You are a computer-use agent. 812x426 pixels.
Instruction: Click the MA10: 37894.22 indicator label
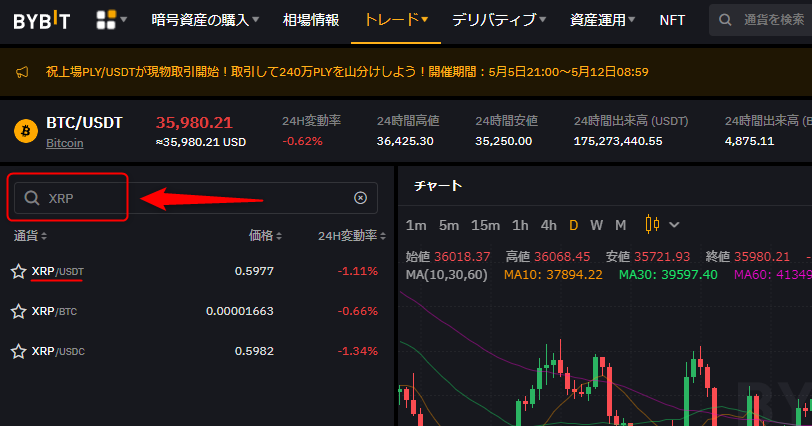coord(554,274)
